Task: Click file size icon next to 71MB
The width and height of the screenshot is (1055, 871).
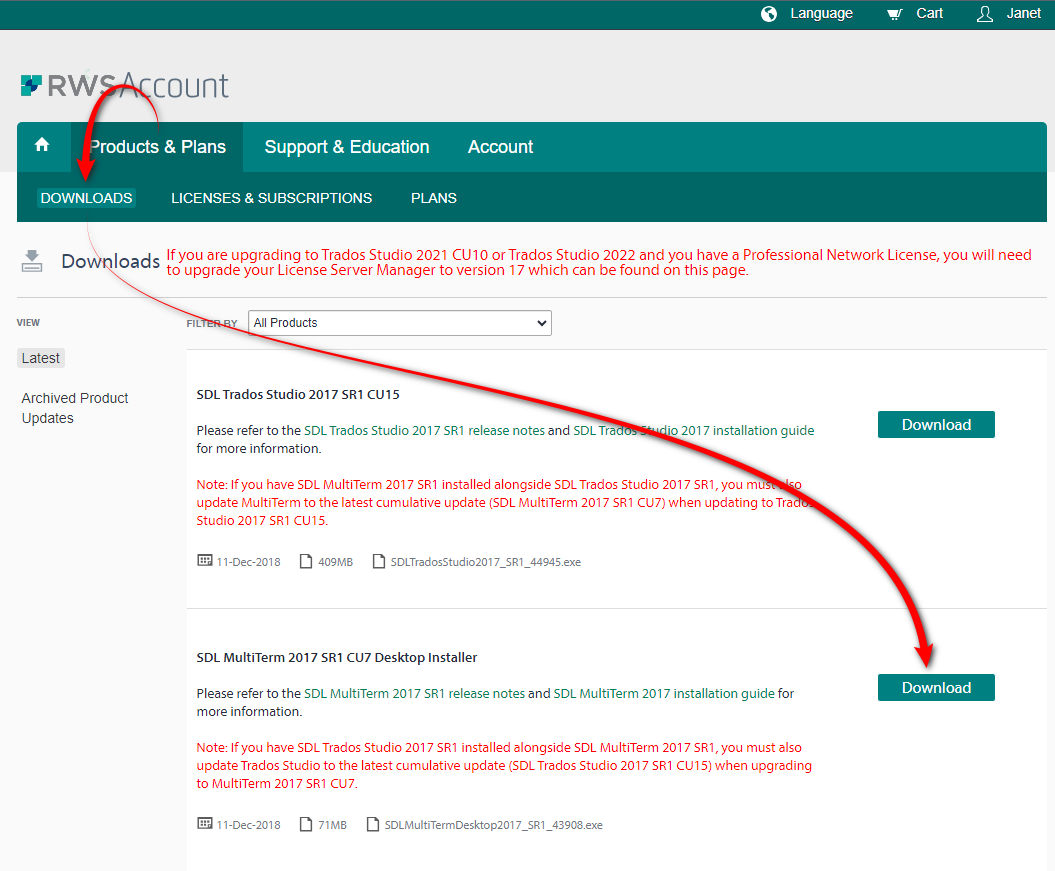Action: (x=306, y=824)
